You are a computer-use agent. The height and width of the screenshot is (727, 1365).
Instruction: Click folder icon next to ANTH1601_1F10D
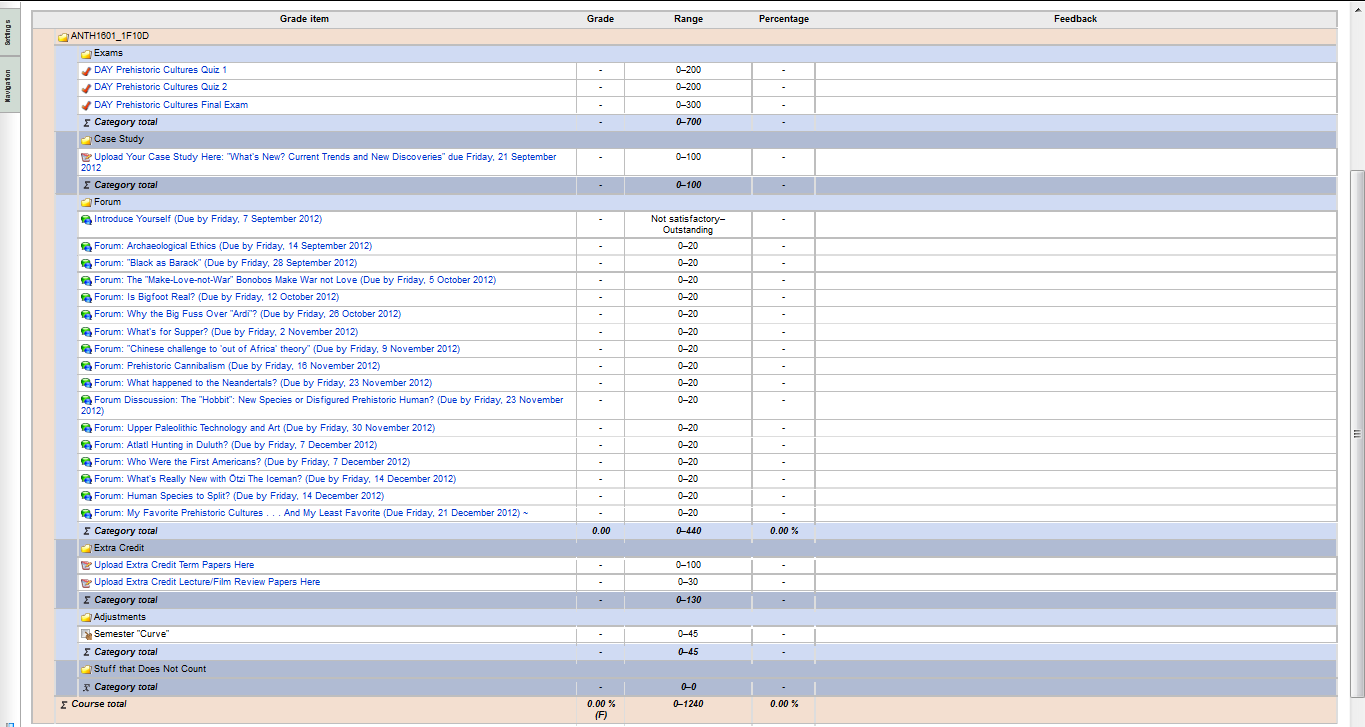[63, 37]
